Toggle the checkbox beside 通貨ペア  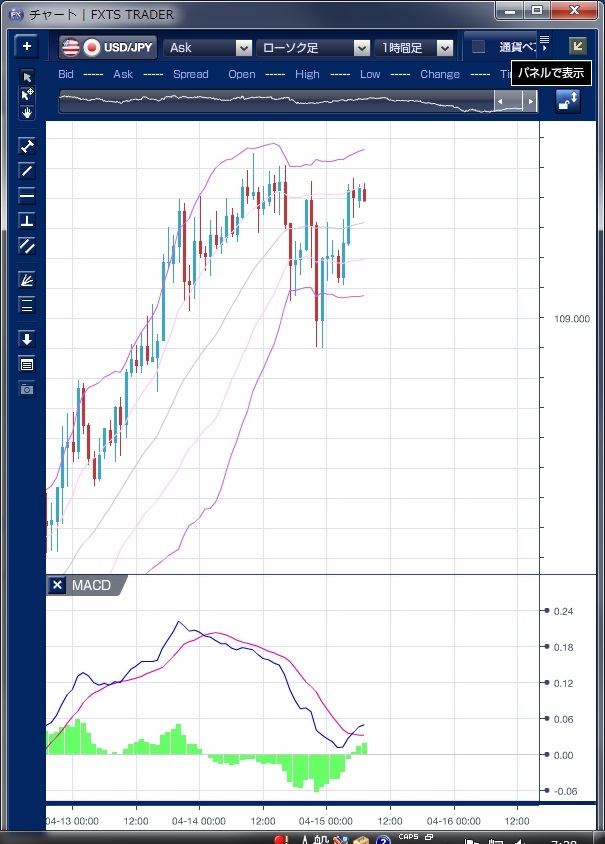pyautogui.click(x=479, y=47)
